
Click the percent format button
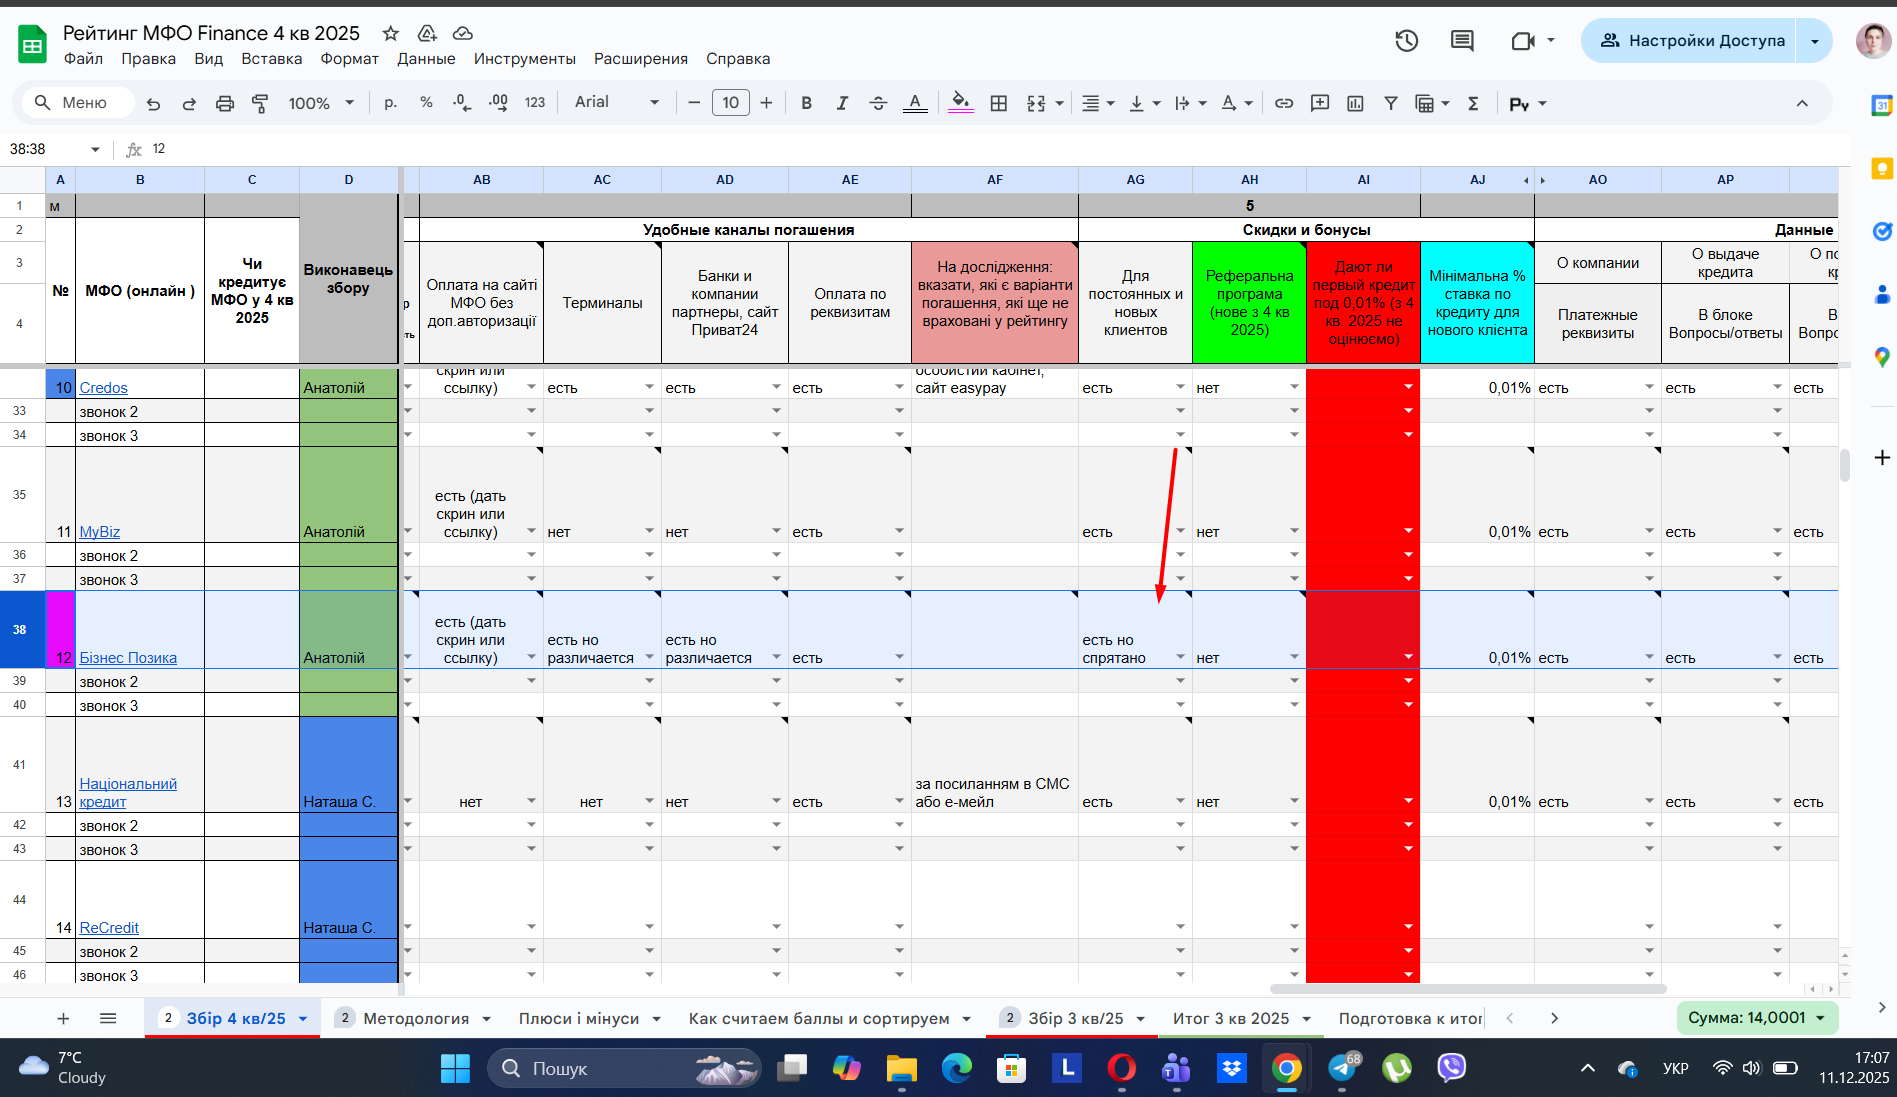pyautogui.click(x=426, y=103)
